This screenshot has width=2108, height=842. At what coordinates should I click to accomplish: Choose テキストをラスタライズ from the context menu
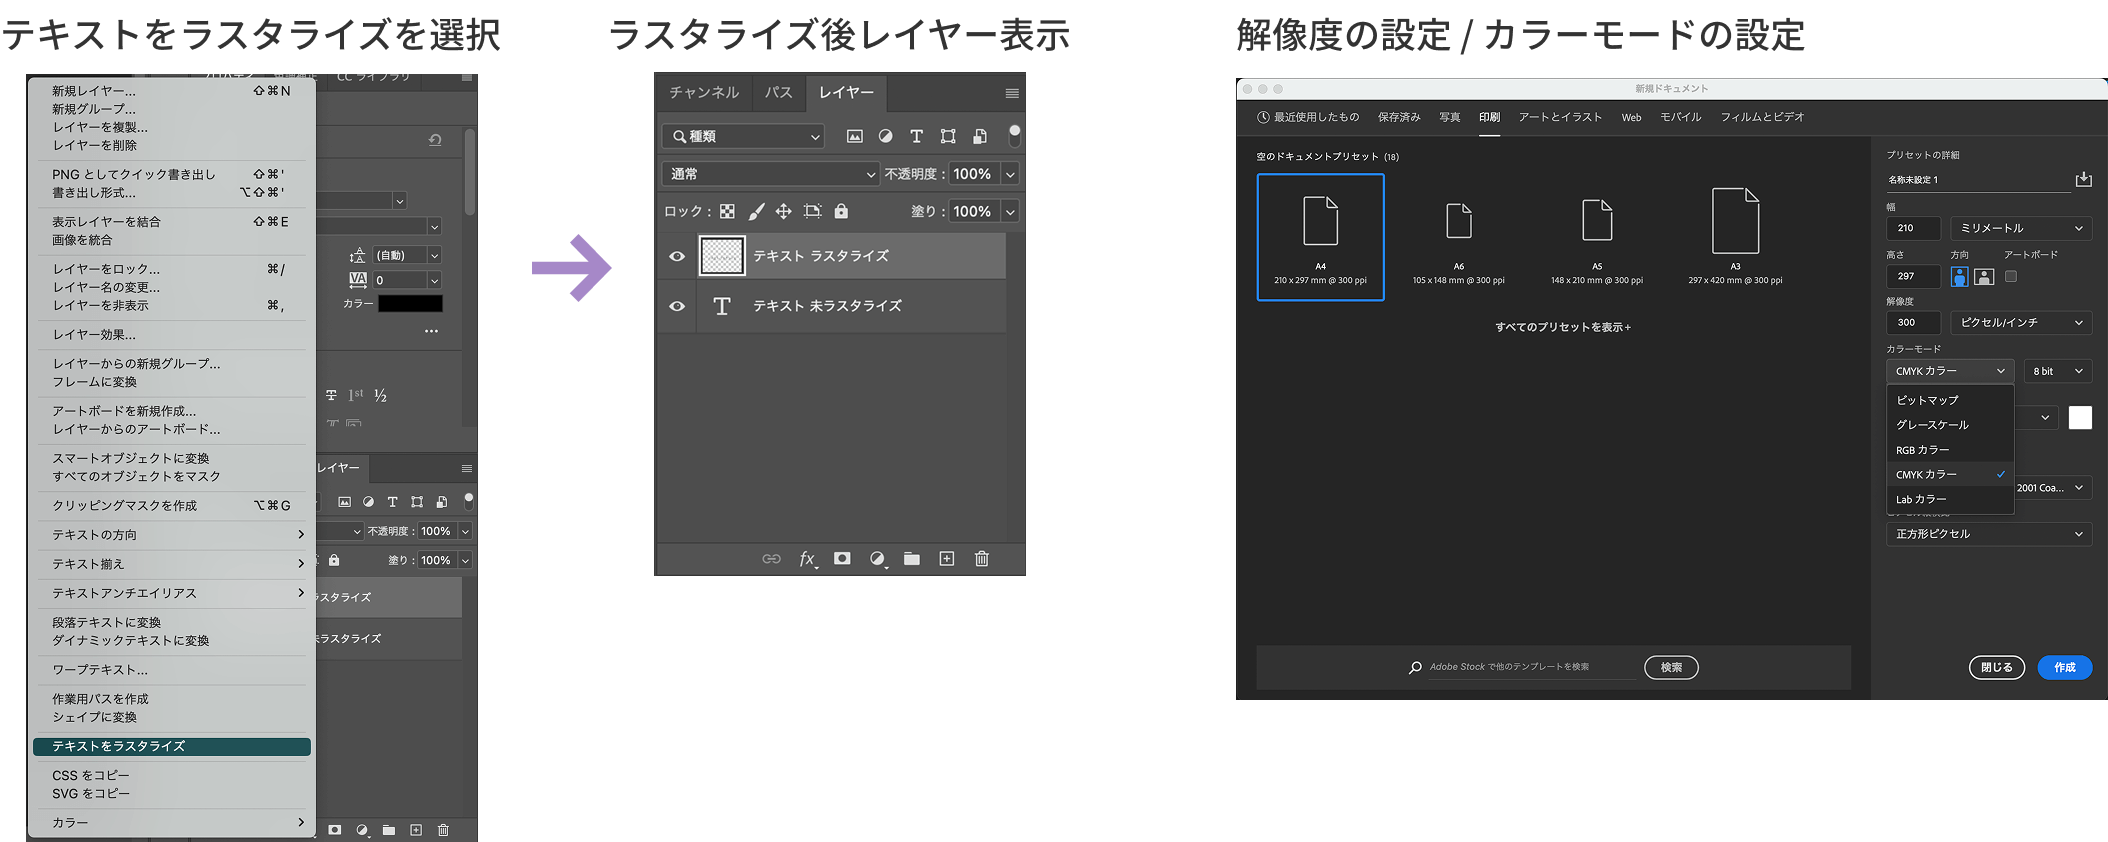click(x=171, y=746)
